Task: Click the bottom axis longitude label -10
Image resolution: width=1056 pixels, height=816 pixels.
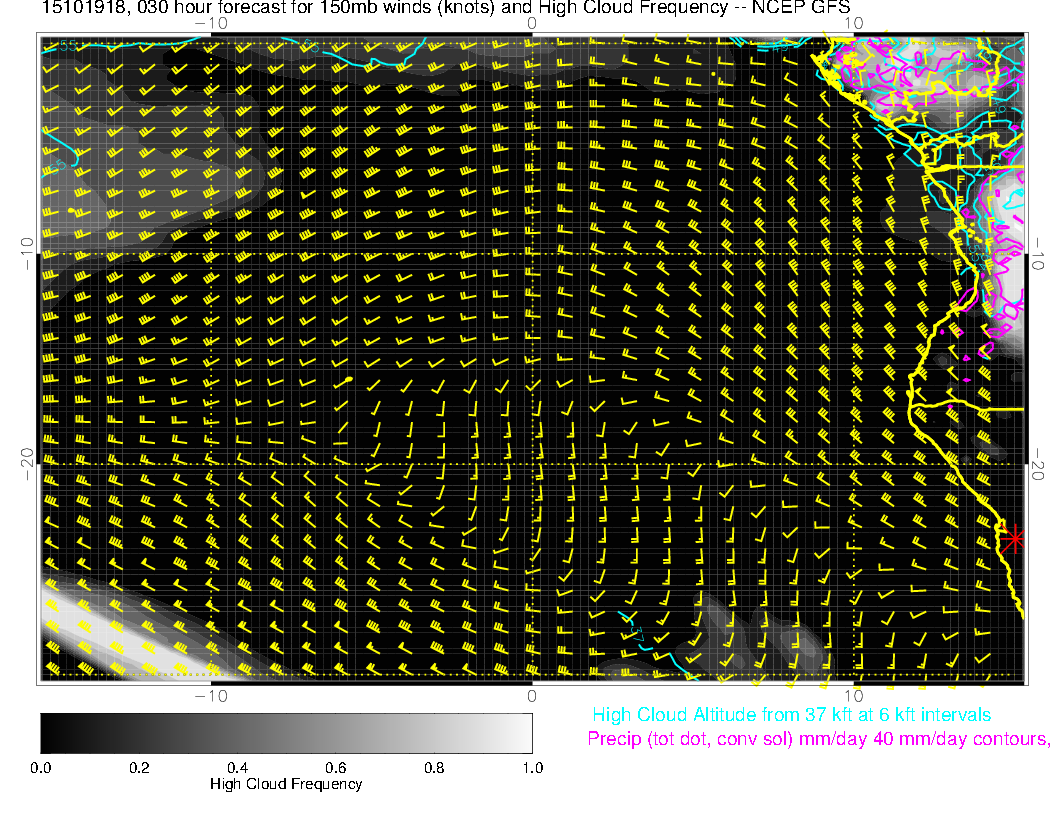Action: (211, 696)
